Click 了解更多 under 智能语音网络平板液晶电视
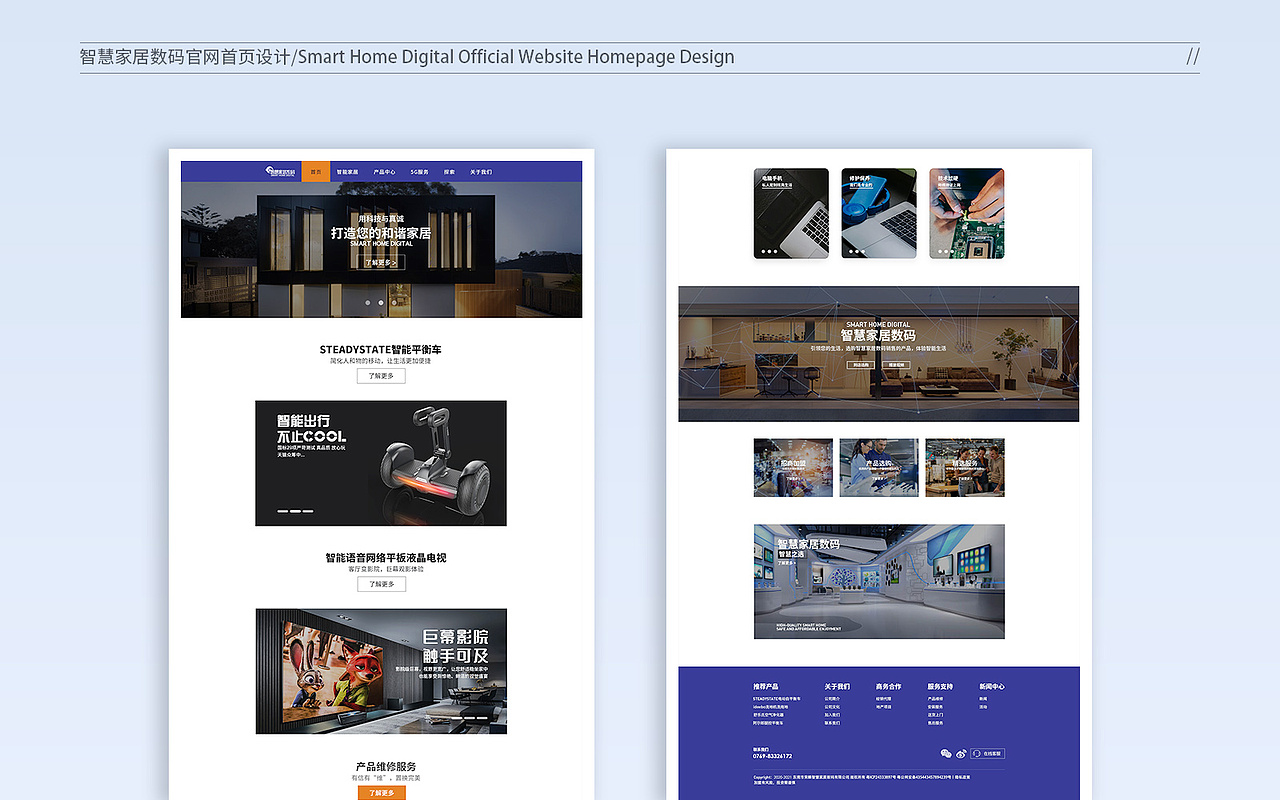This screenshot has height=800, width=1280. (381, 584)
